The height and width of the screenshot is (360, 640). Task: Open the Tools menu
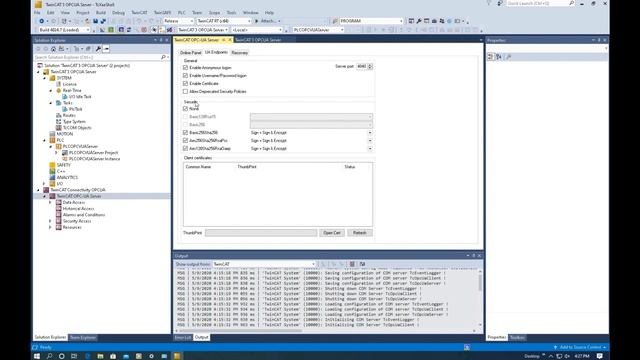pyautogui.click(x=231, y=13)
